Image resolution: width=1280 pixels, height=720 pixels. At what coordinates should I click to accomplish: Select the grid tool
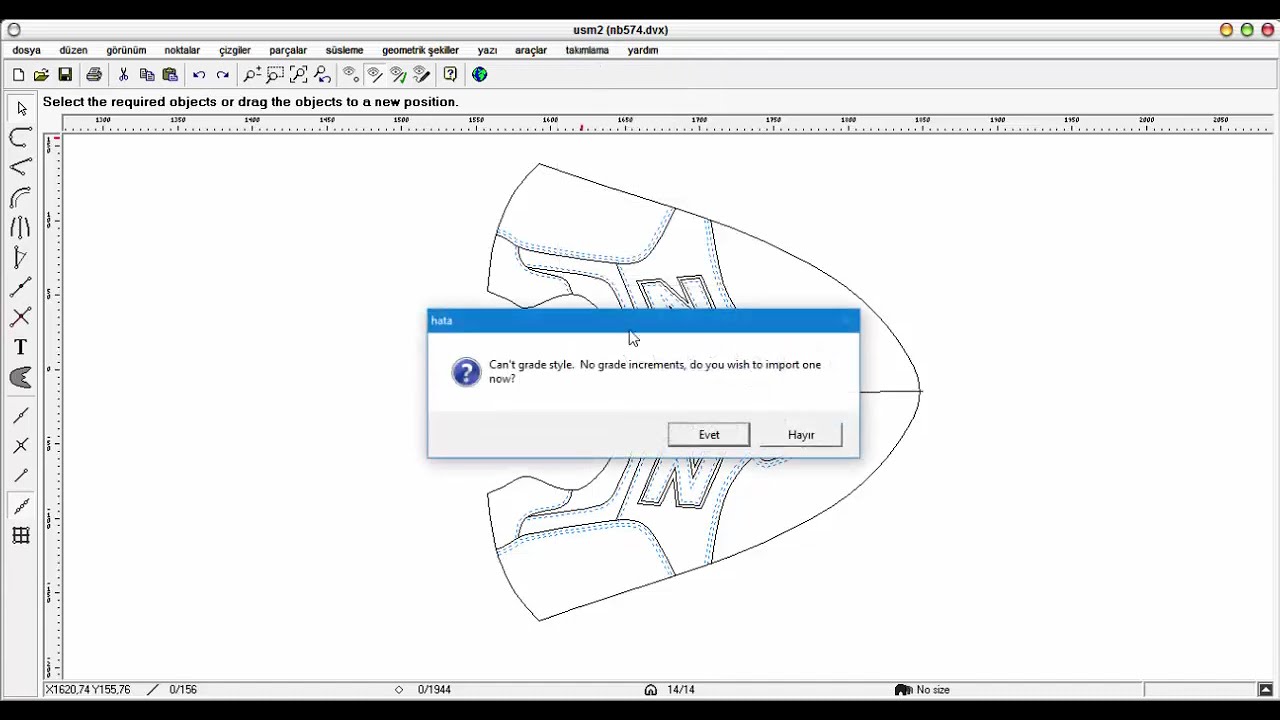point(21,536)
